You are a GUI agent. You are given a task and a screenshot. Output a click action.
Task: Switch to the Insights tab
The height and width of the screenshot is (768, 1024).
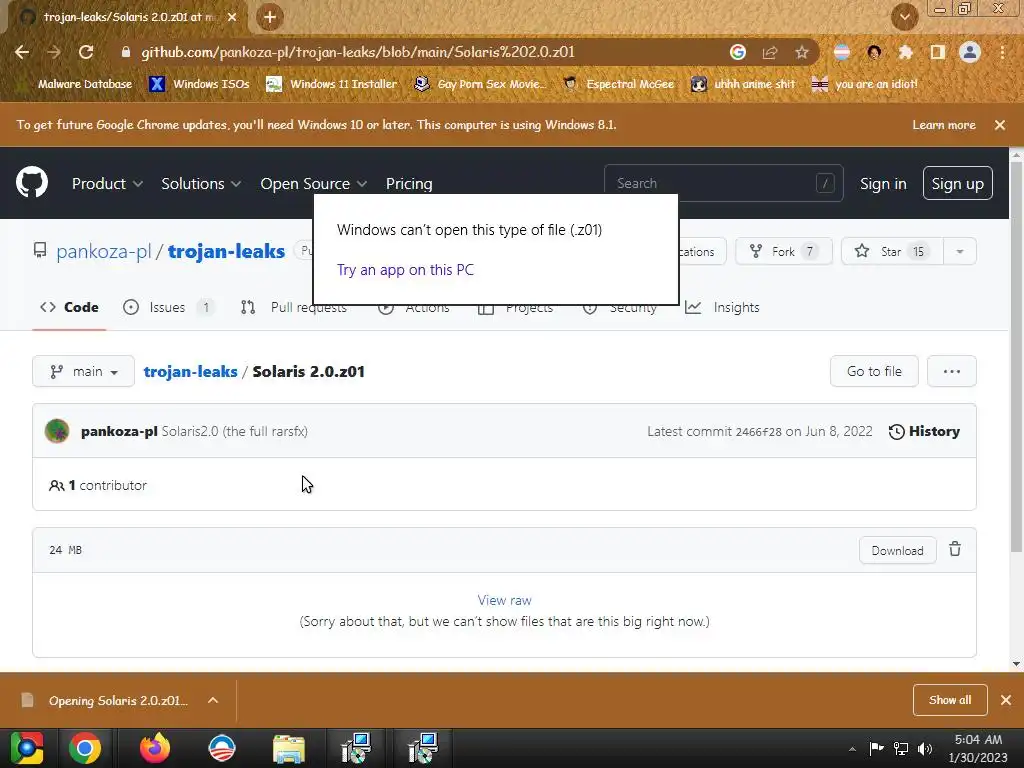pos(722,307)
